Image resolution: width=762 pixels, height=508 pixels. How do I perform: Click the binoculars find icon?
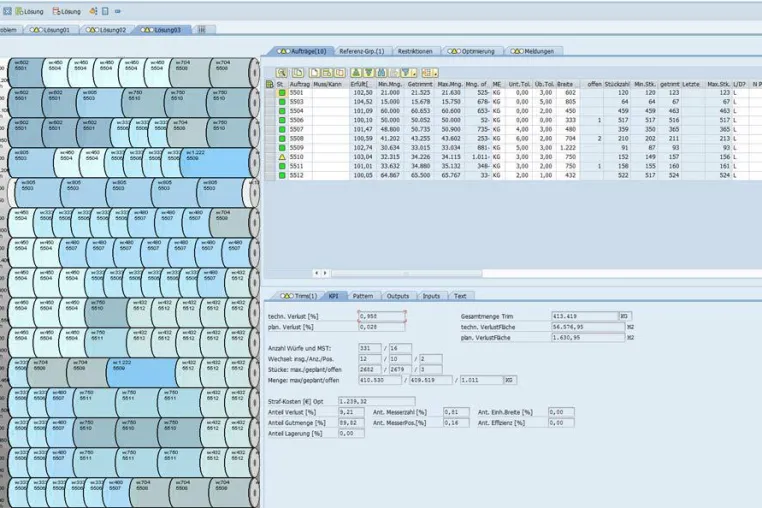pos(381,73)
